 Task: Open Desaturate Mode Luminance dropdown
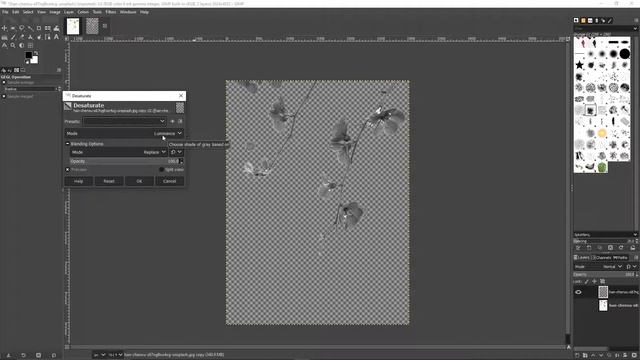pos(124,133)
